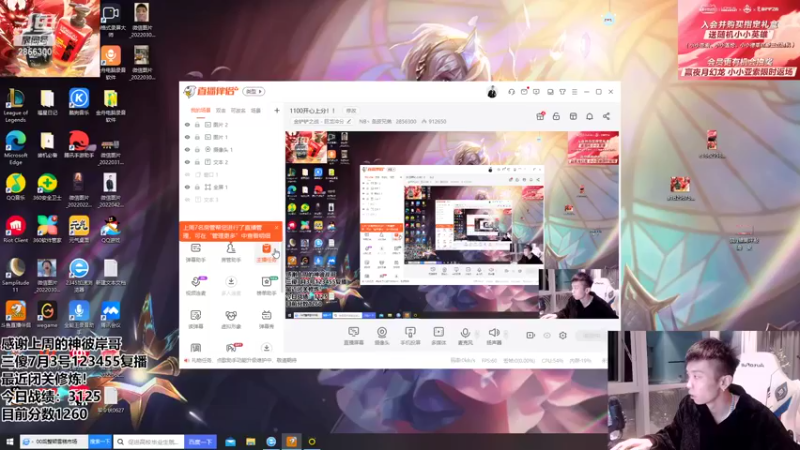Open QQ音乐 desktop shortcut

[15, 187]
